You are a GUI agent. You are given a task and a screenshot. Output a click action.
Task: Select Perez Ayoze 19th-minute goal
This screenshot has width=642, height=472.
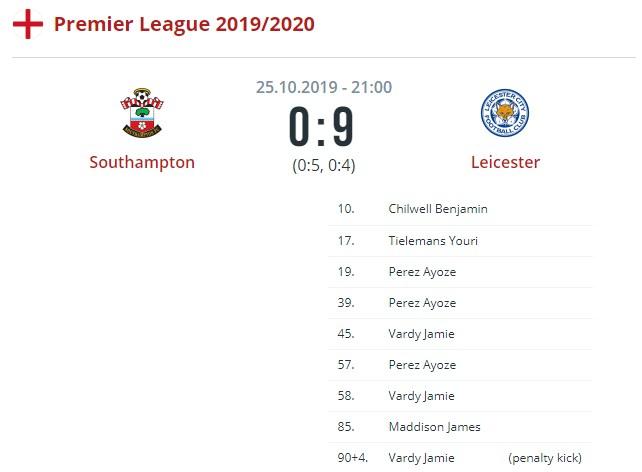click(x=422, y=272)
